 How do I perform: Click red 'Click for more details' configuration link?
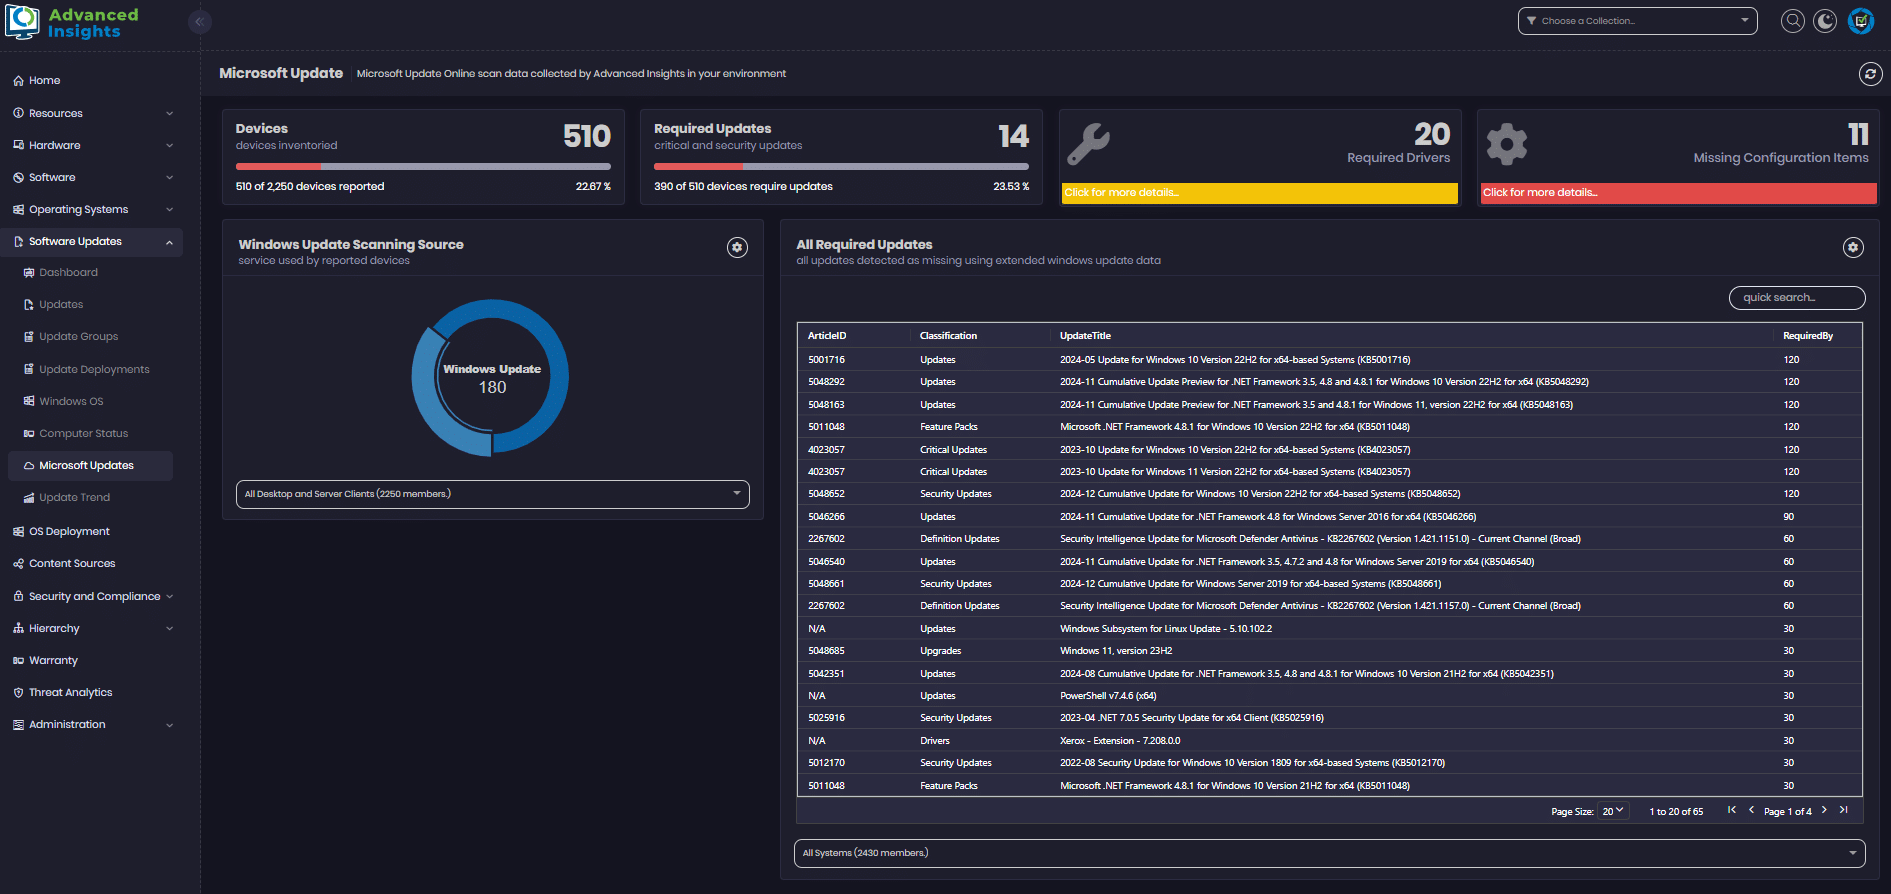tap(1677, 193)
